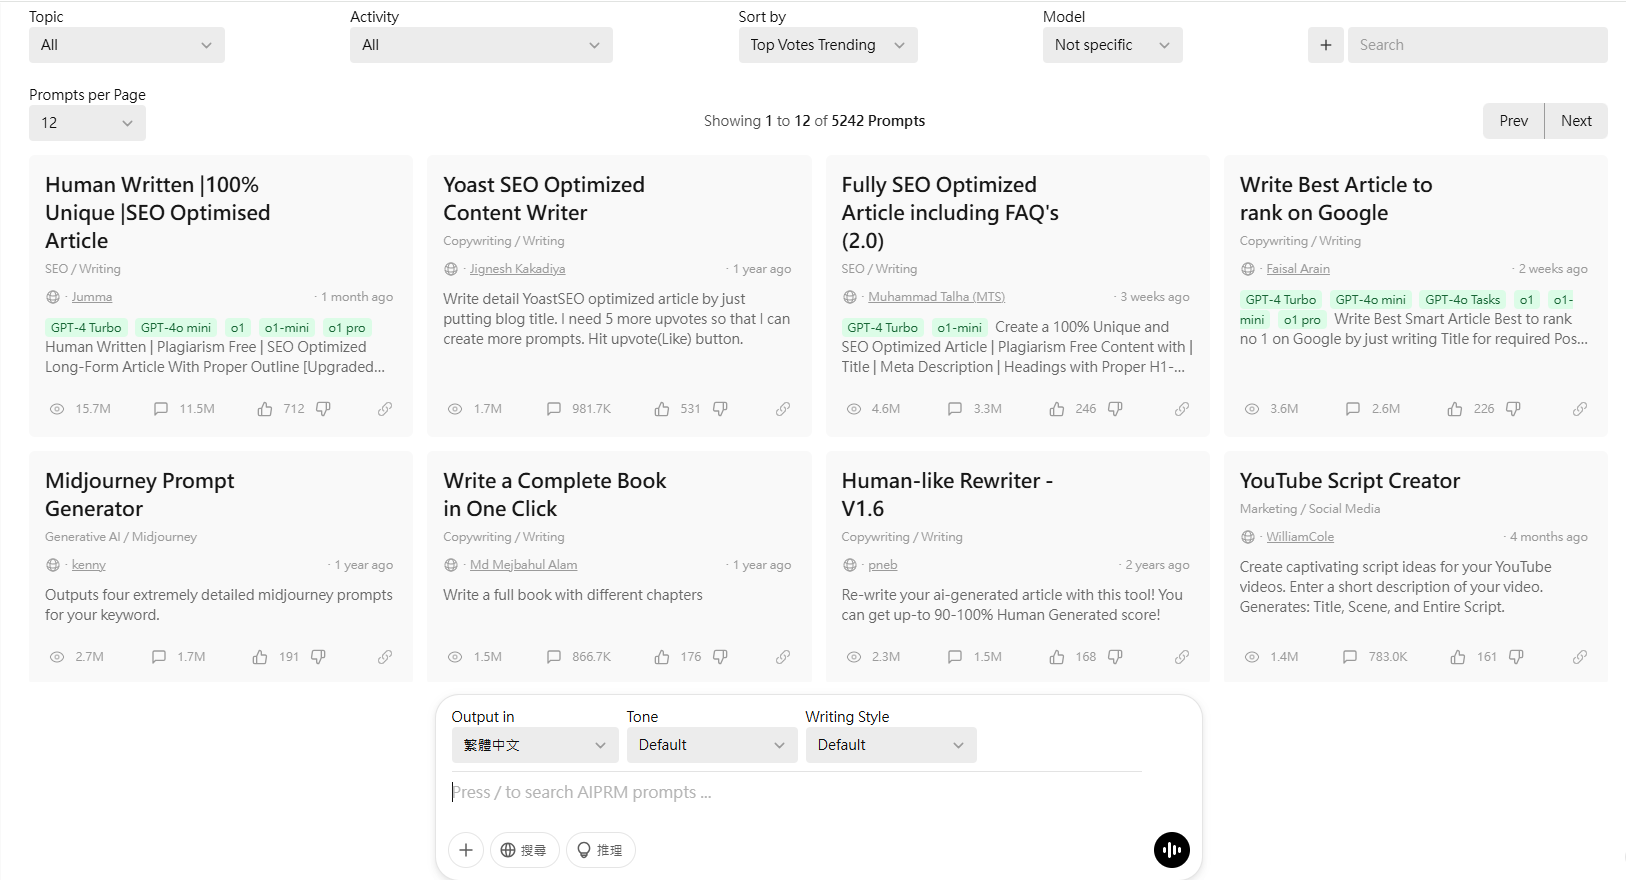Click the voice mode button in chat box
The image size is (1626, 880).
pos(1171,850)
